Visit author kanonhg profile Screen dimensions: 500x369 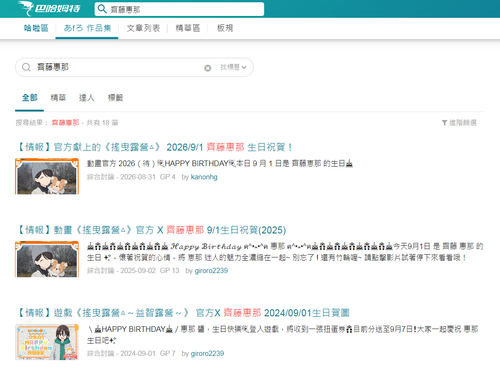point(204,177)
